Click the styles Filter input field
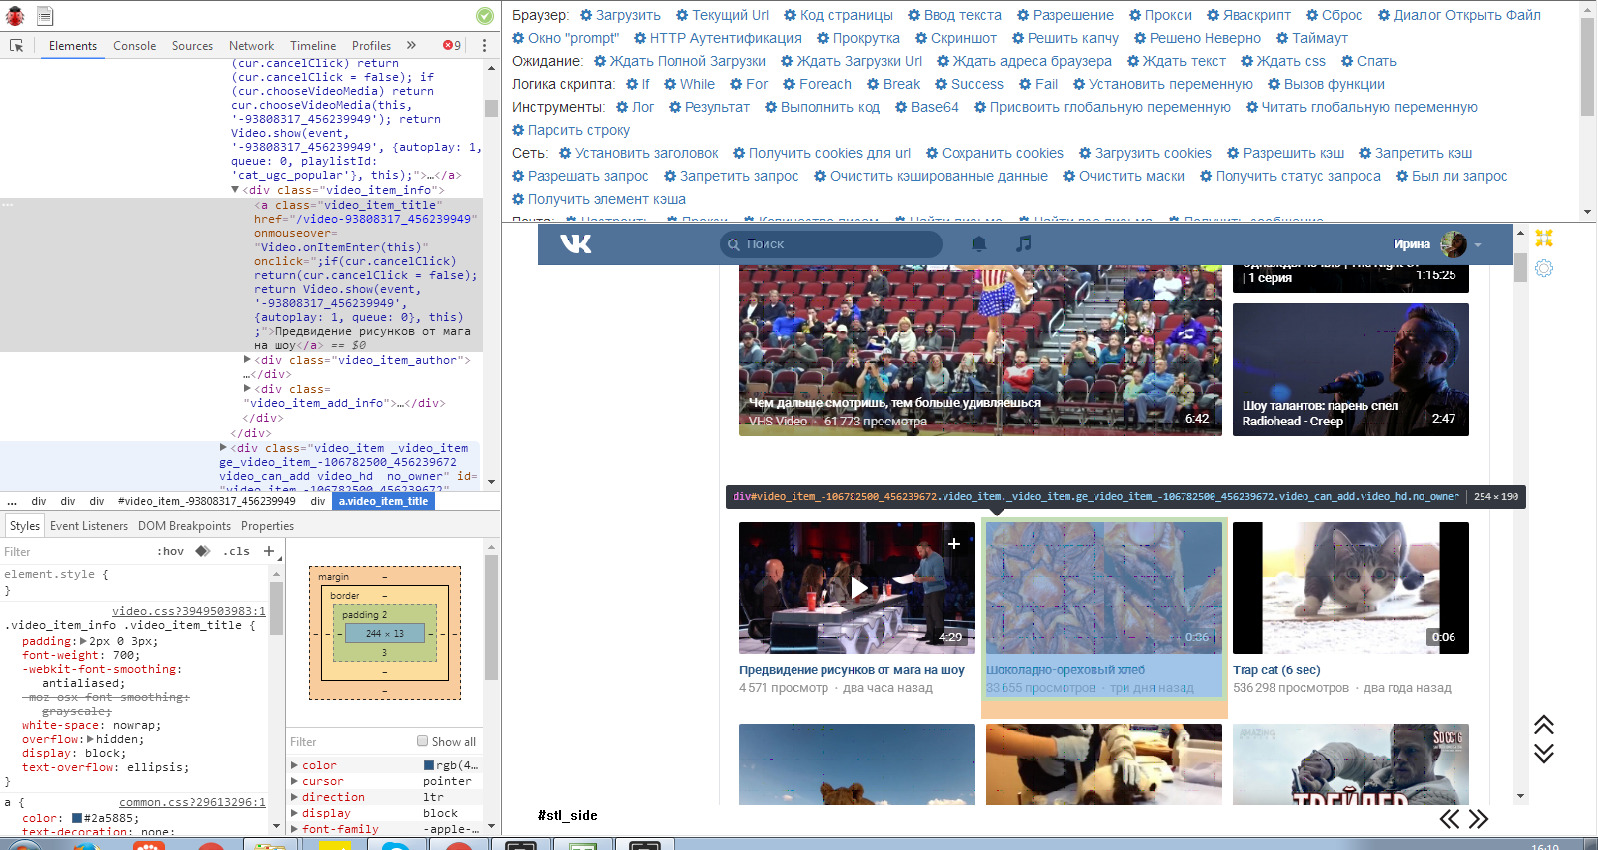This screenshot has height=850, width=1598. [75, 552]
